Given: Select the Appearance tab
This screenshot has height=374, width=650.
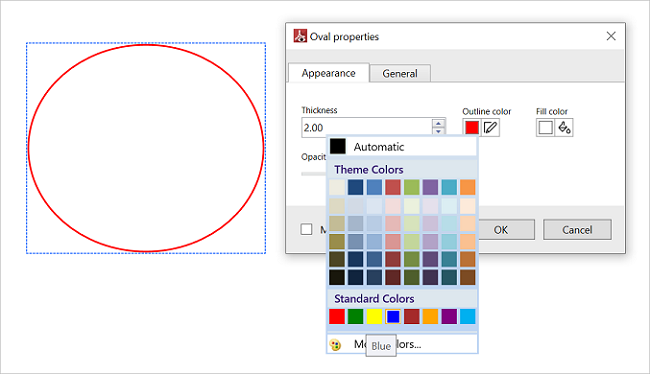Looking at the screenshot, I should pyautogui.click(x=328, y=73).
